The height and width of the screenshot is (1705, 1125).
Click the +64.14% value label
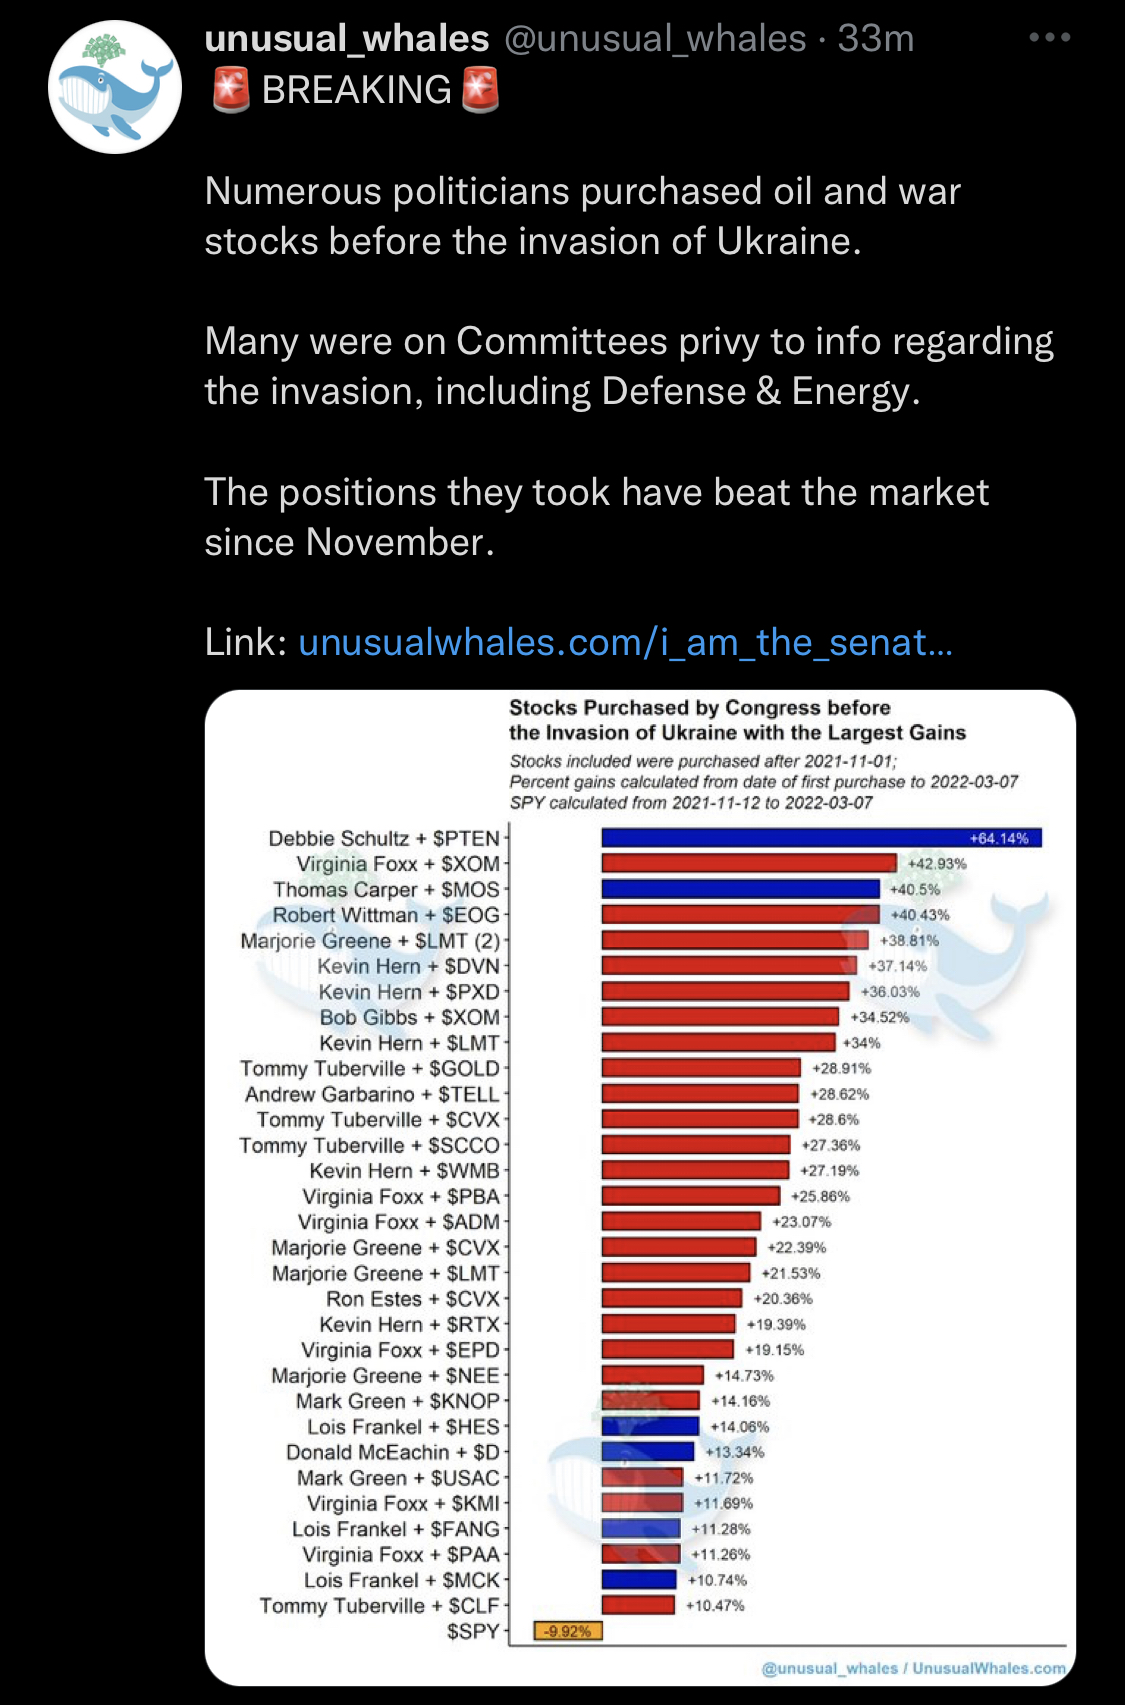[999, 838]
